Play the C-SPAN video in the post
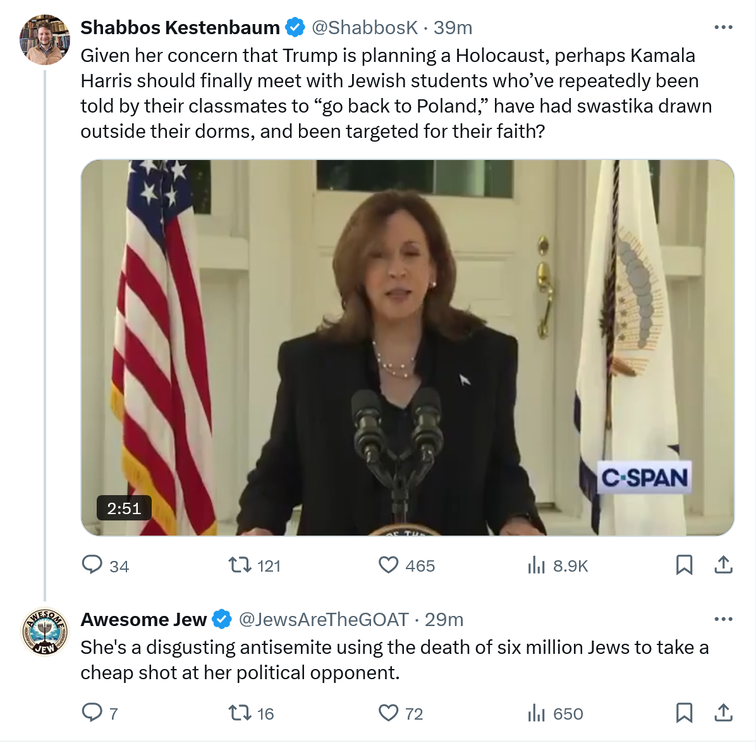 [407, 347]
